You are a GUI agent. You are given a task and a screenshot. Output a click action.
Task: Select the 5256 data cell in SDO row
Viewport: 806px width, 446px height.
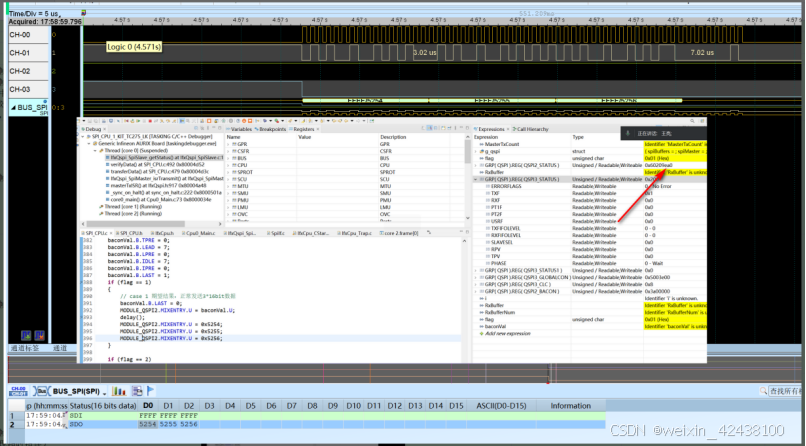189,424
